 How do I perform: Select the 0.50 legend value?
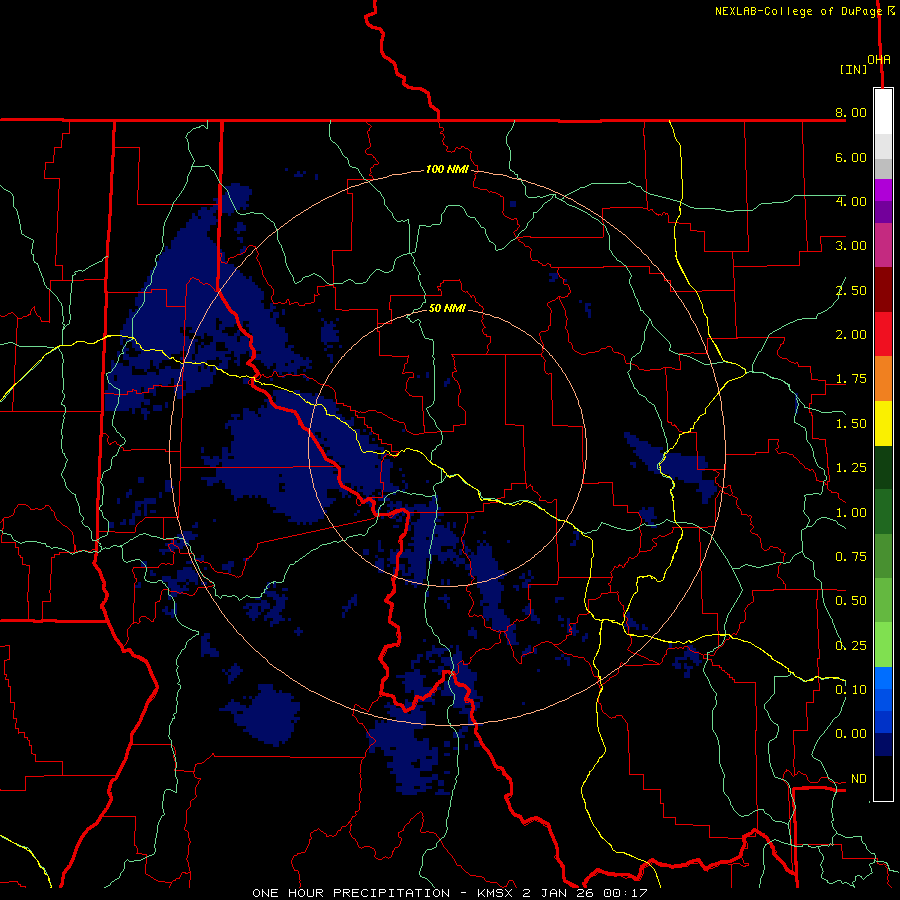(x=851, y=601)
